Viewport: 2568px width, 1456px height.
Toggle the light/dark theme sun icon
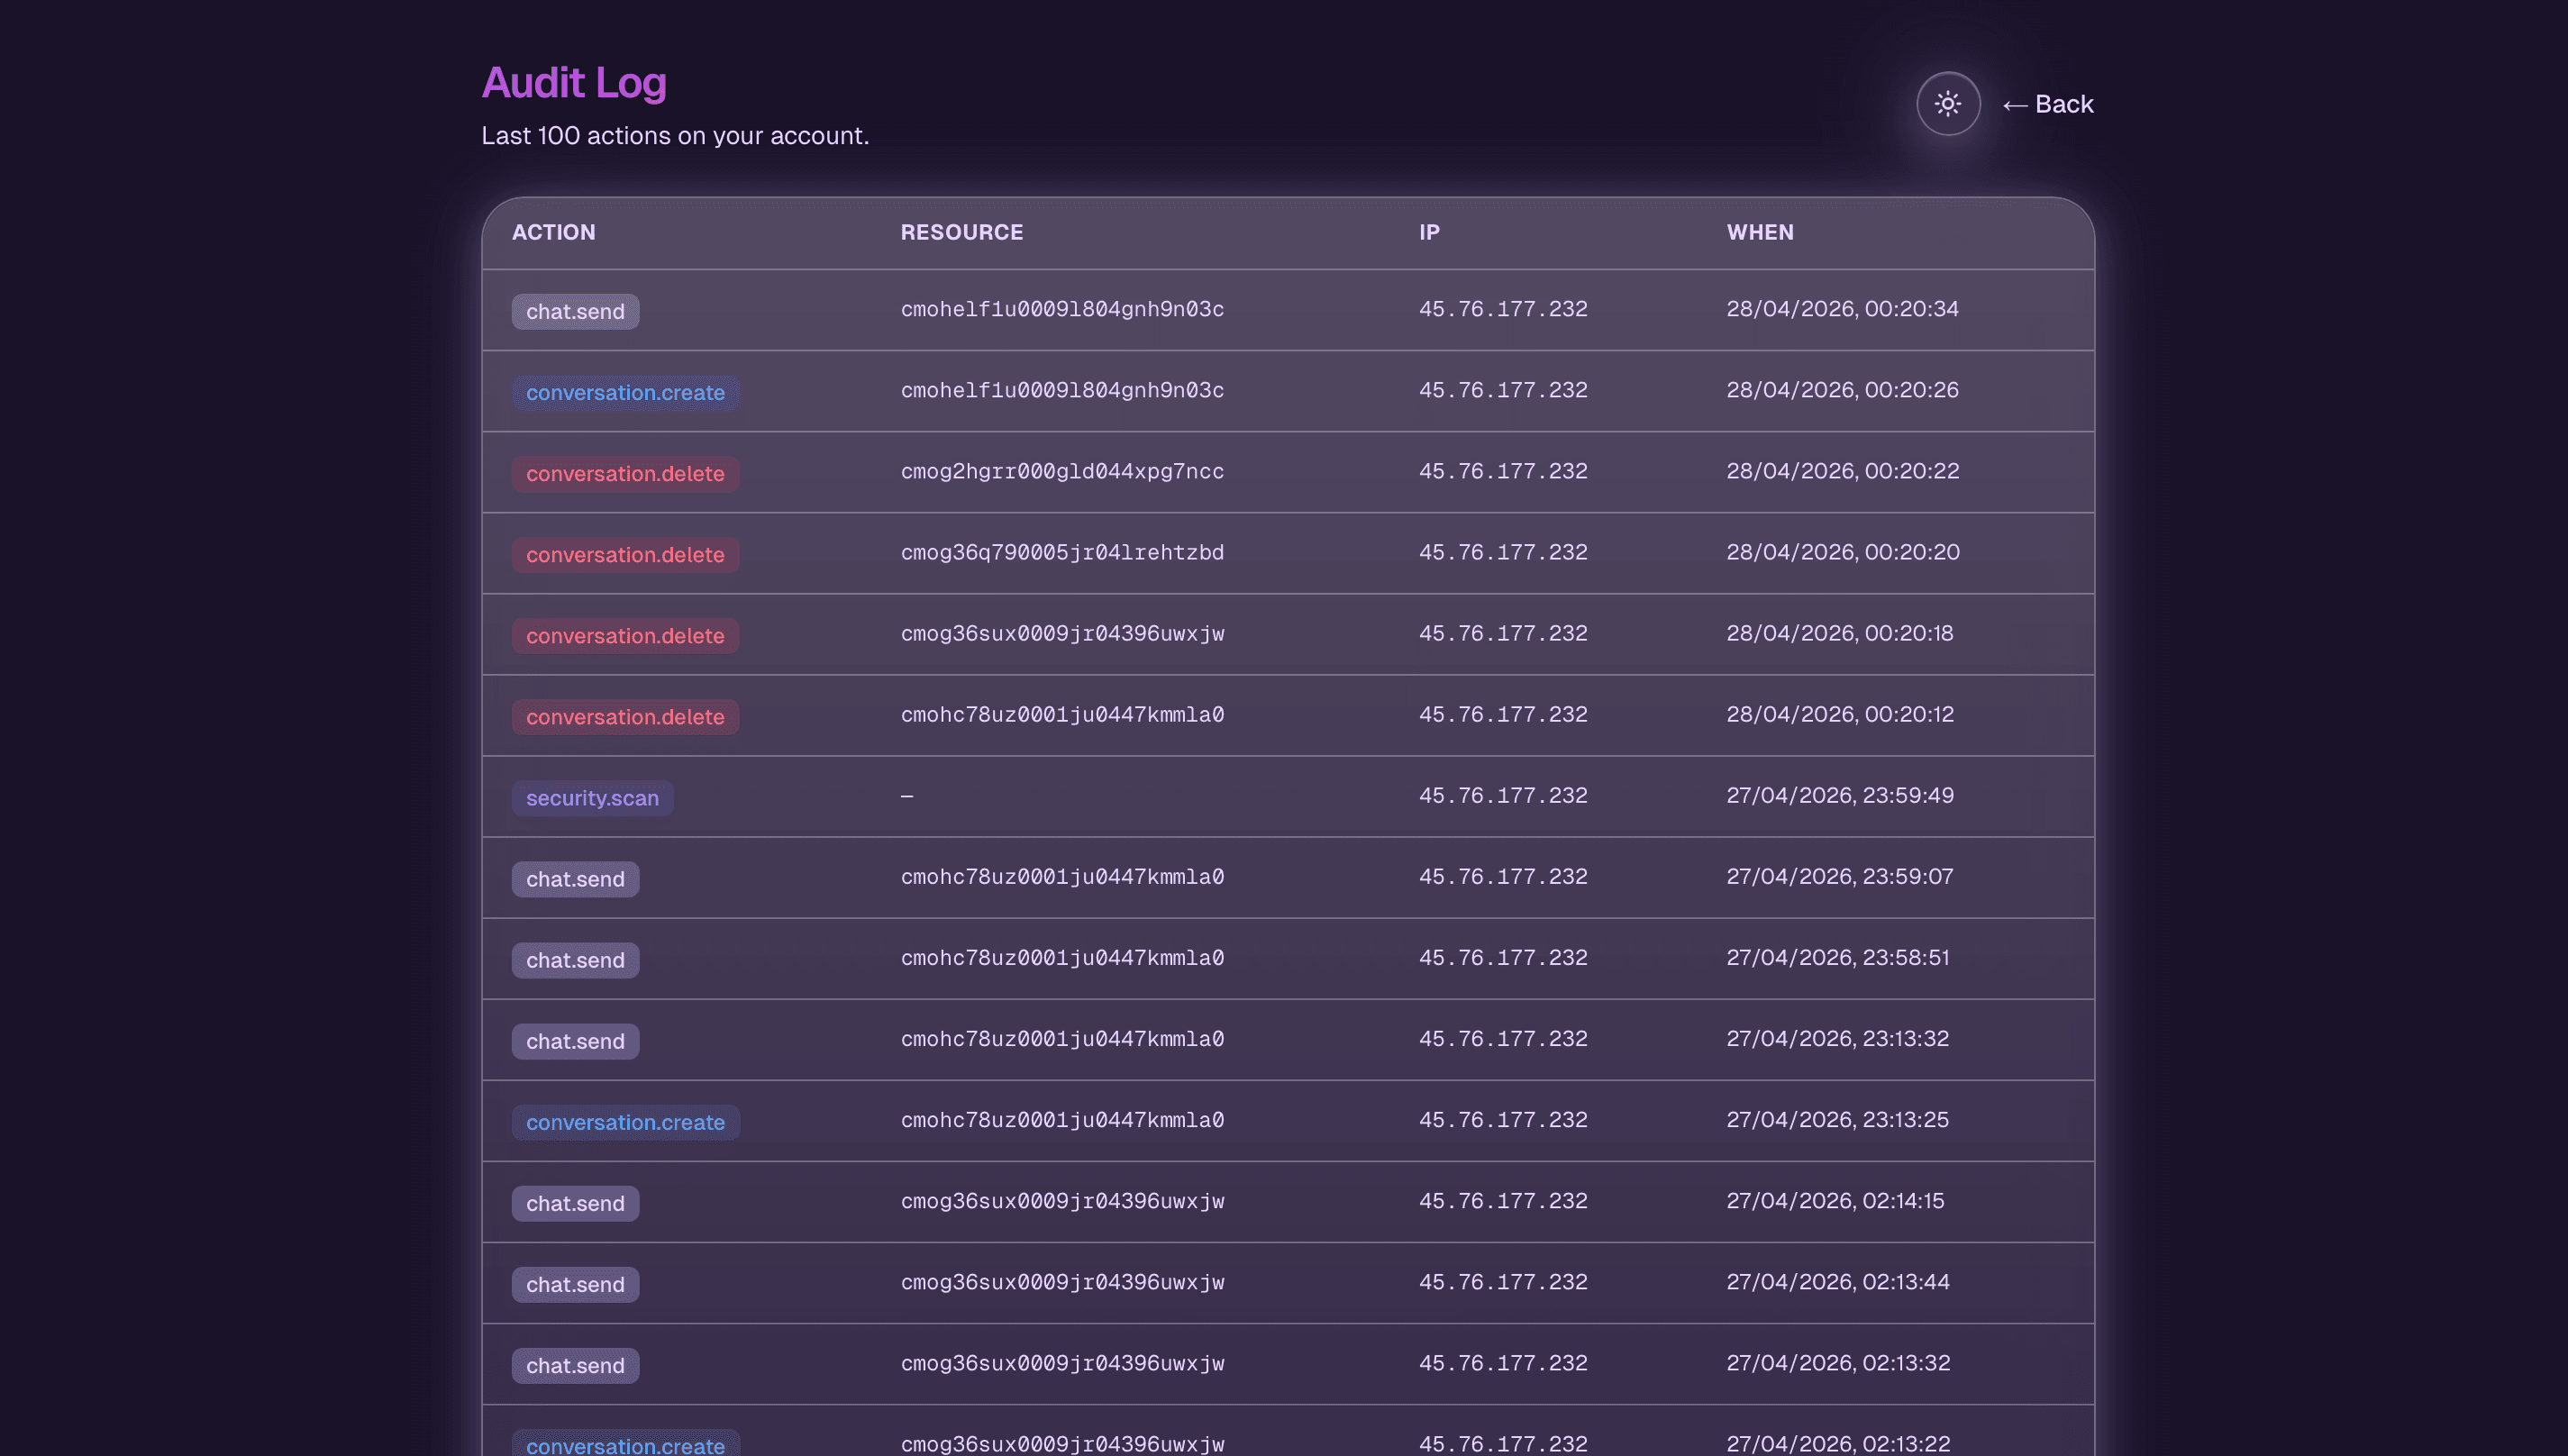(x=1947, y=103)
